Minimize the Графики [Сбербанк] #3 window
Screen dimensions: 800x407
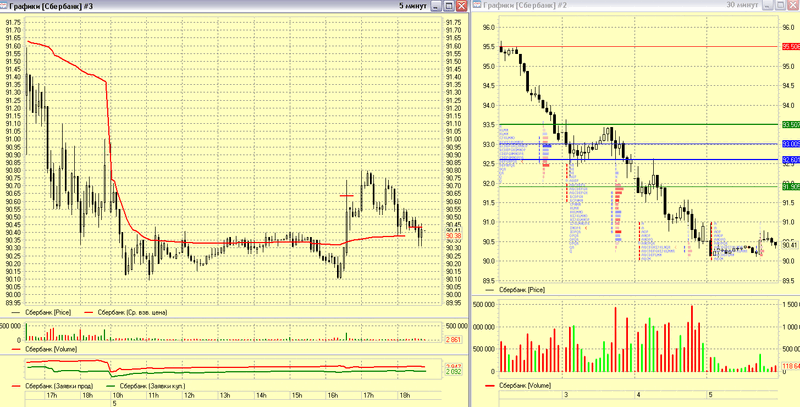click(x=436, y=6)
